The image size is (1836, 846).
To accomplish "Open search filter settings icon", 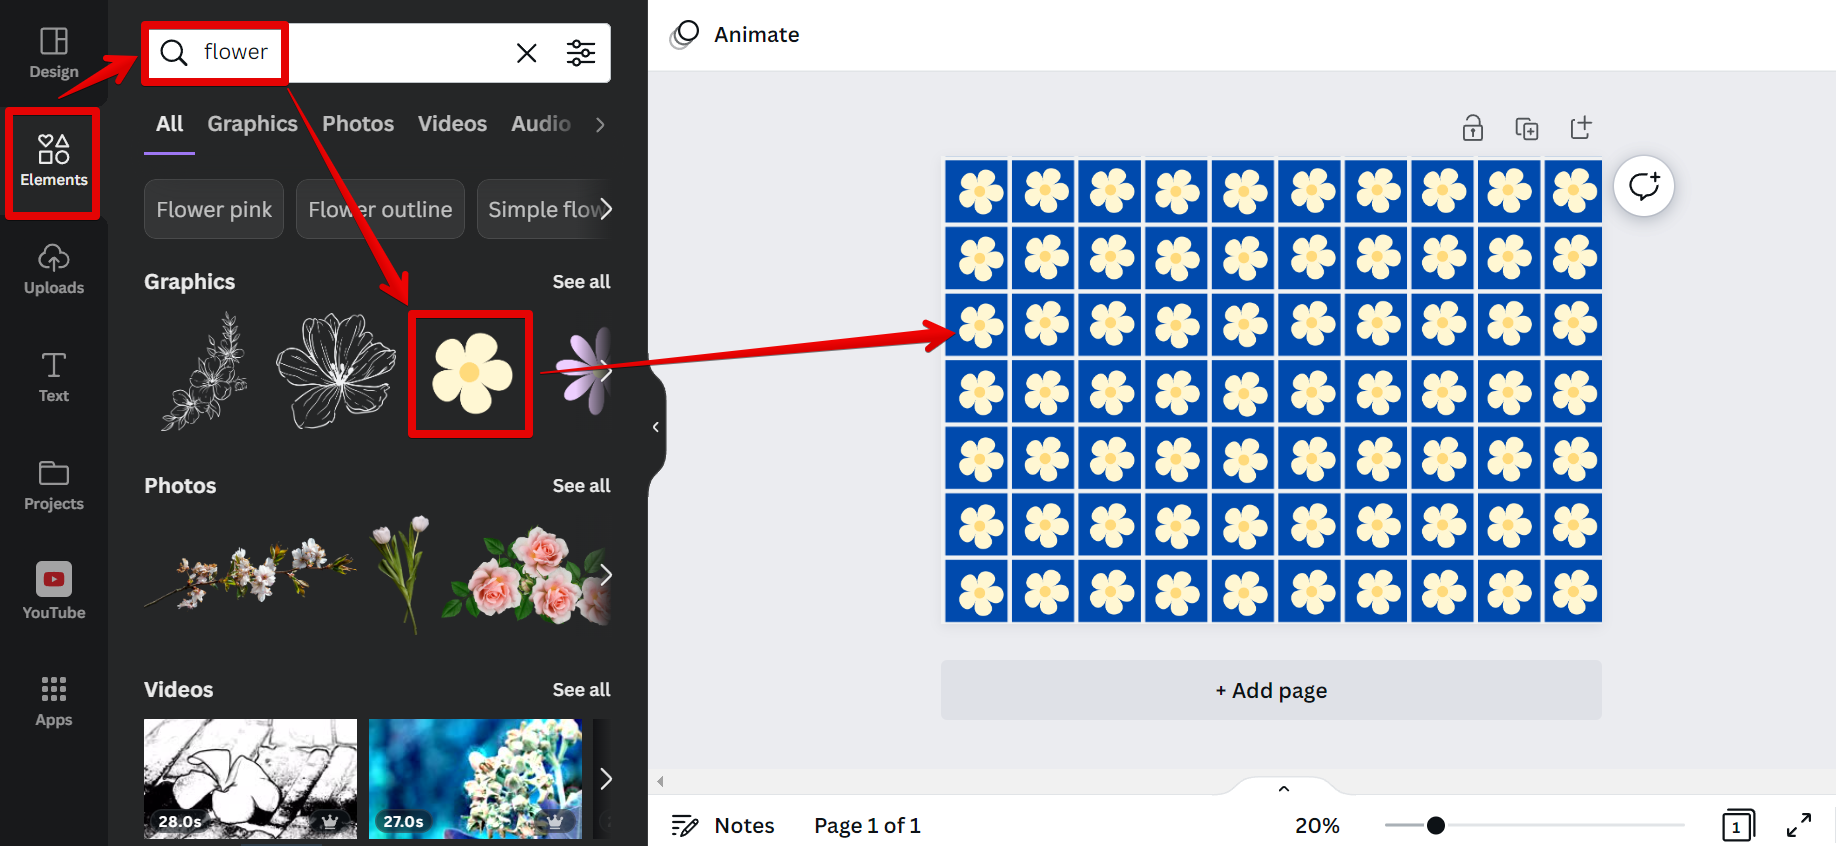I will tap(581, 53).
